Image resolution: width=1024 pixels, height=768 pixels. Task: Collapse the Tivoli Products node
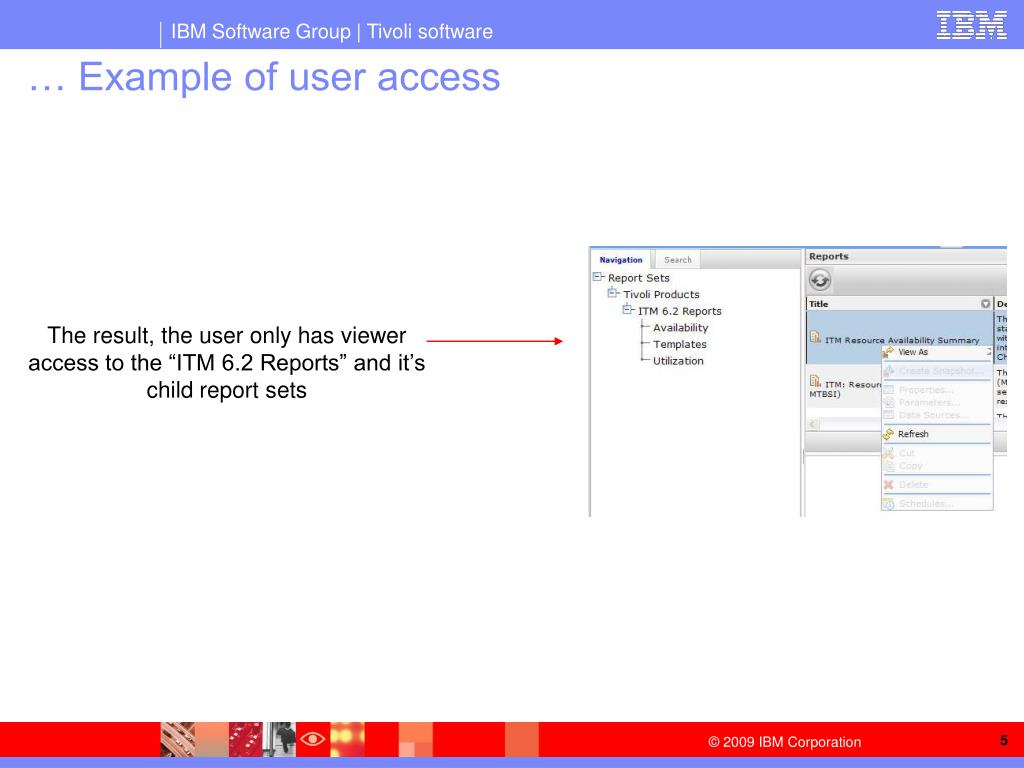[x=613, y=293]
